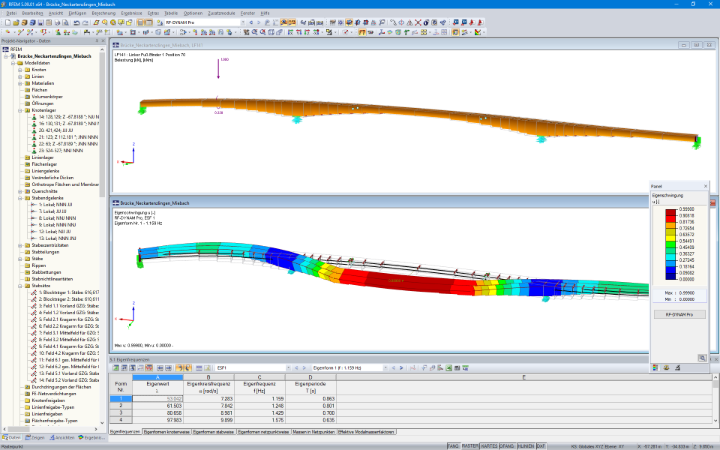Image resolution: width=720 pixels, height=450 pixels.
Task: Click the previous load case arrow in toolbar
Action: click(251, 22)
